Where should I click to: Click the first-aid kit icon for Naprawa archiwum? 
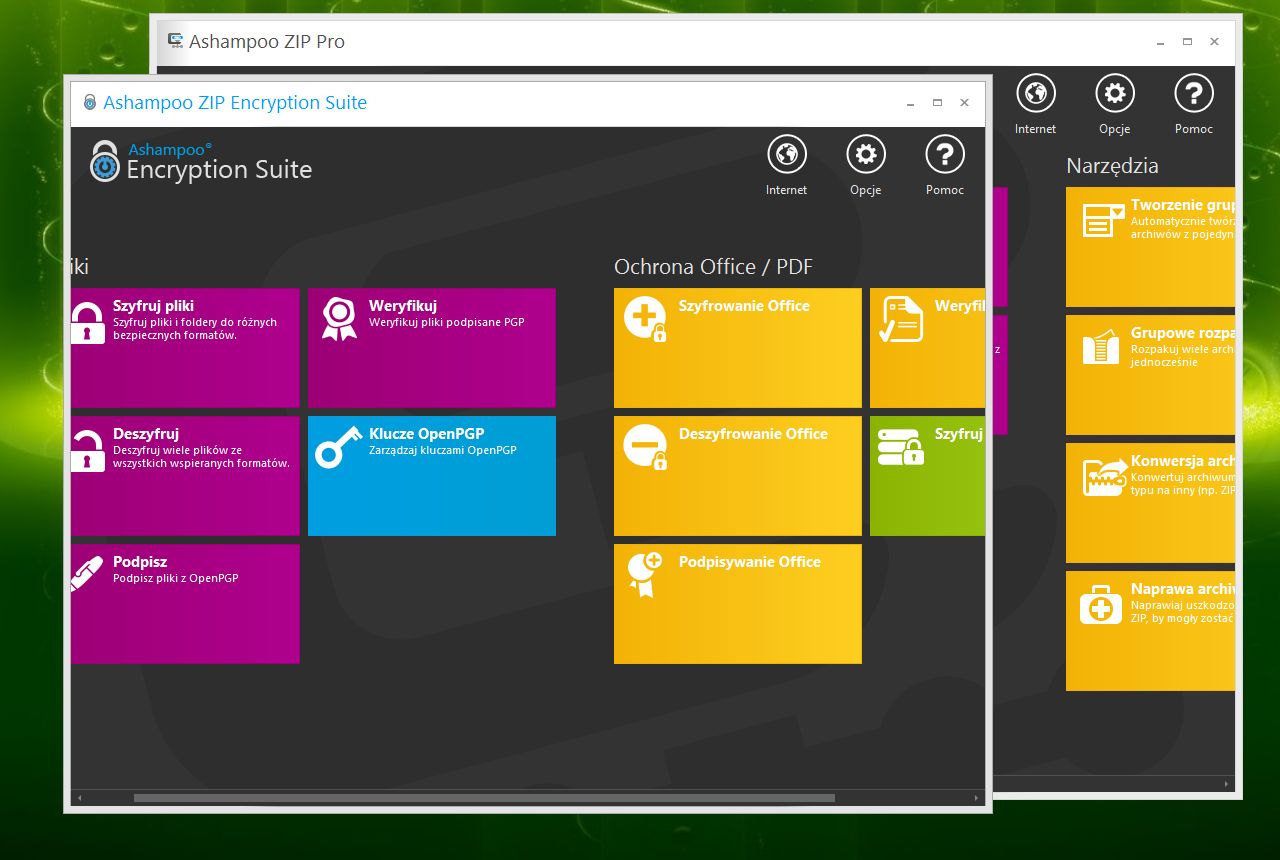[1100, 606]
